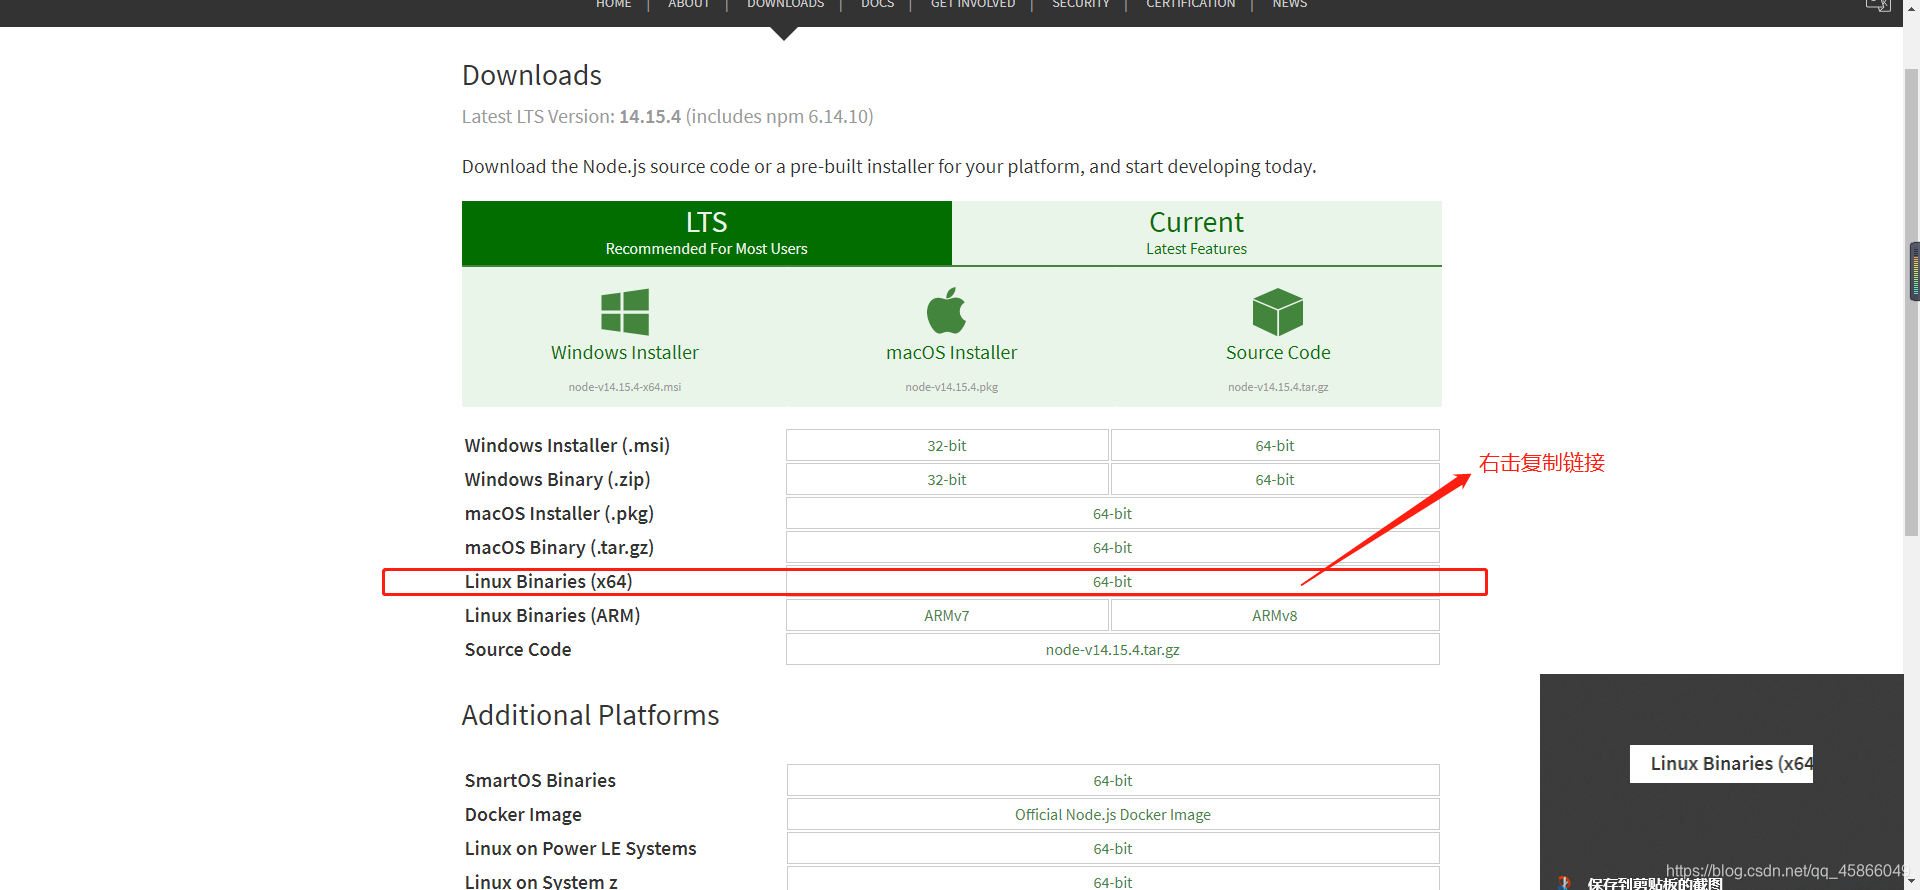Click the Docker Image row label

coord(523,815)
